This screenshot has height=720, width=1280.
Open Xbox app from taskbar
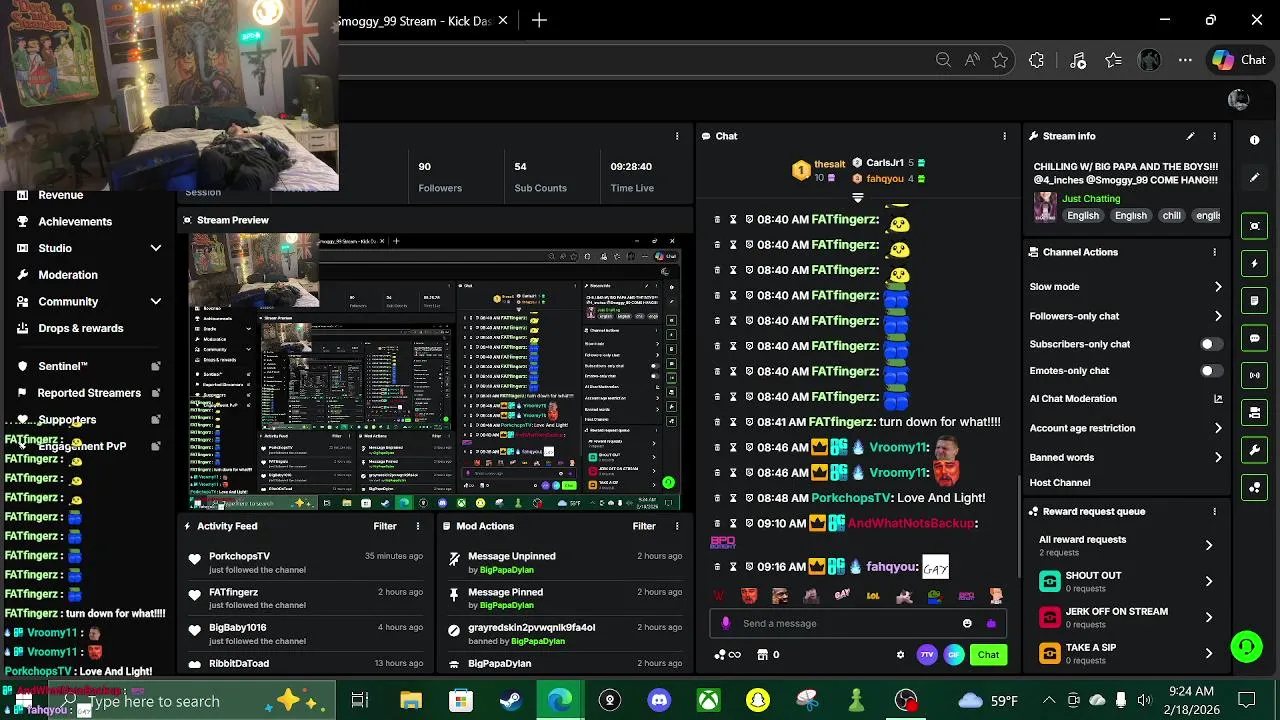pyautogui.click(x=708, y=701)
